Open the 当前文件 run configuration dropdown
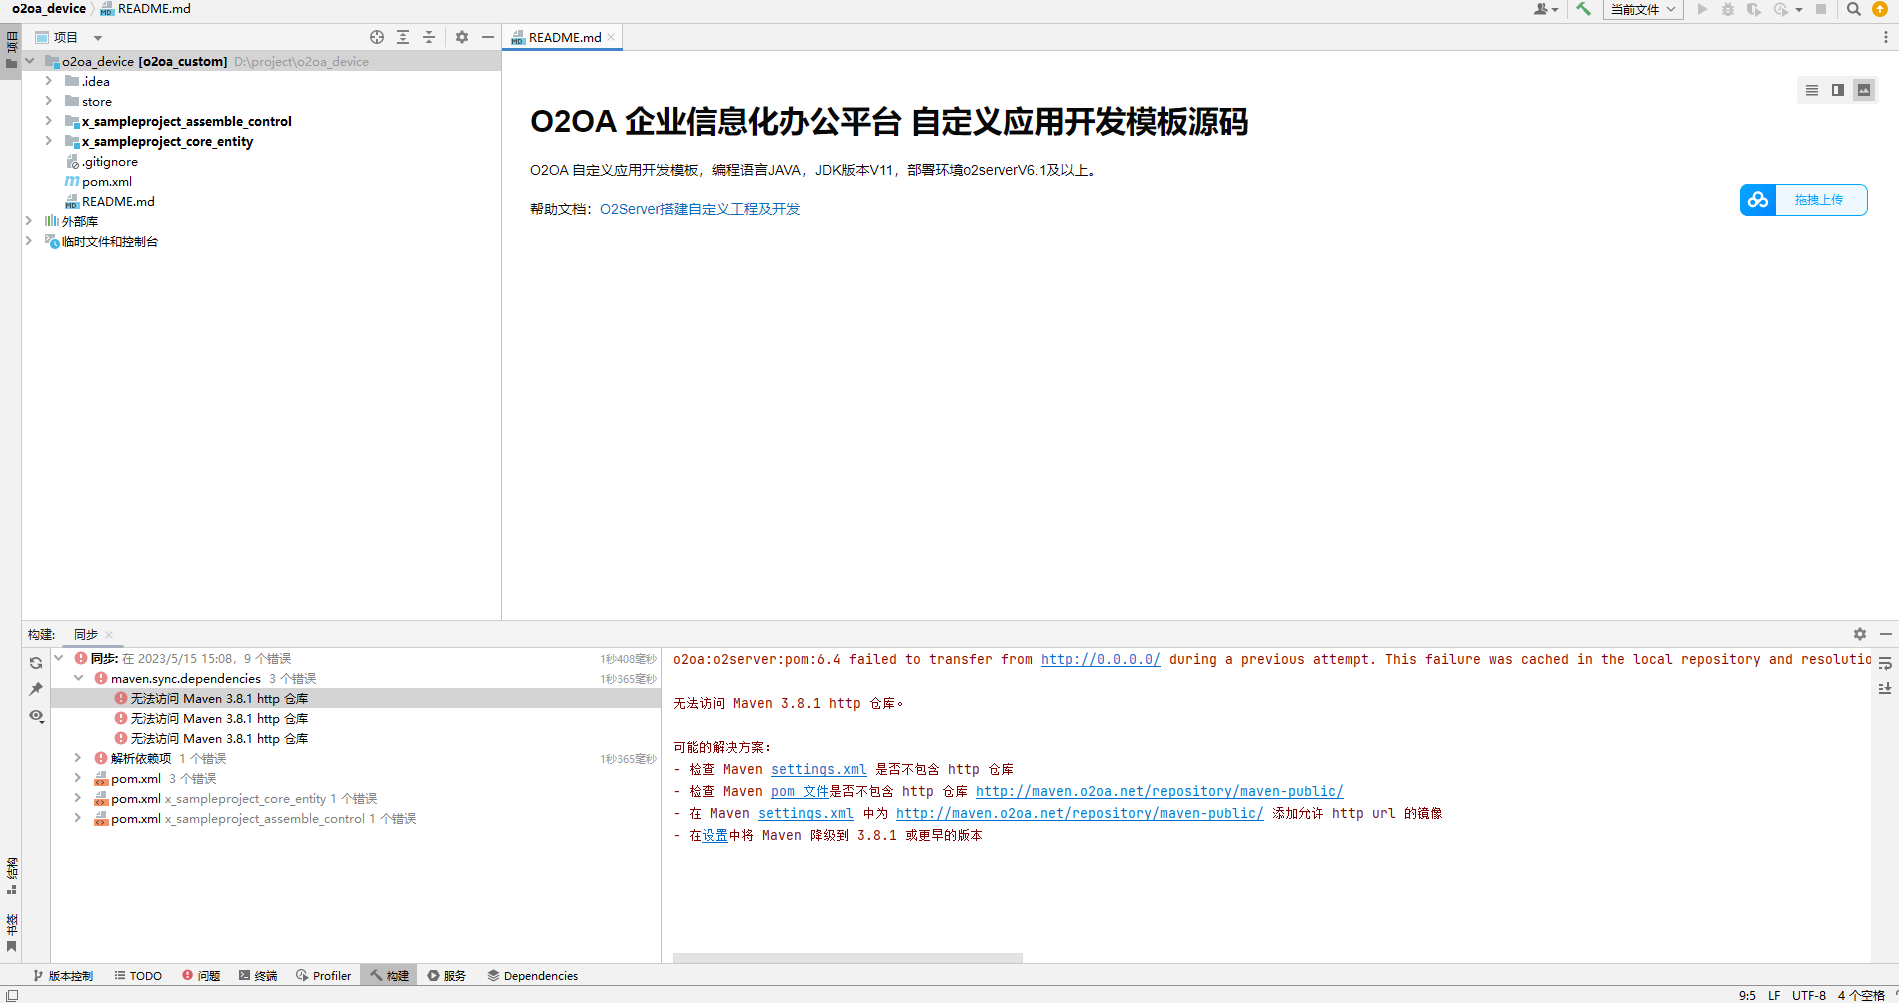The image size is (1899, 1003). tap(1643, 9)
